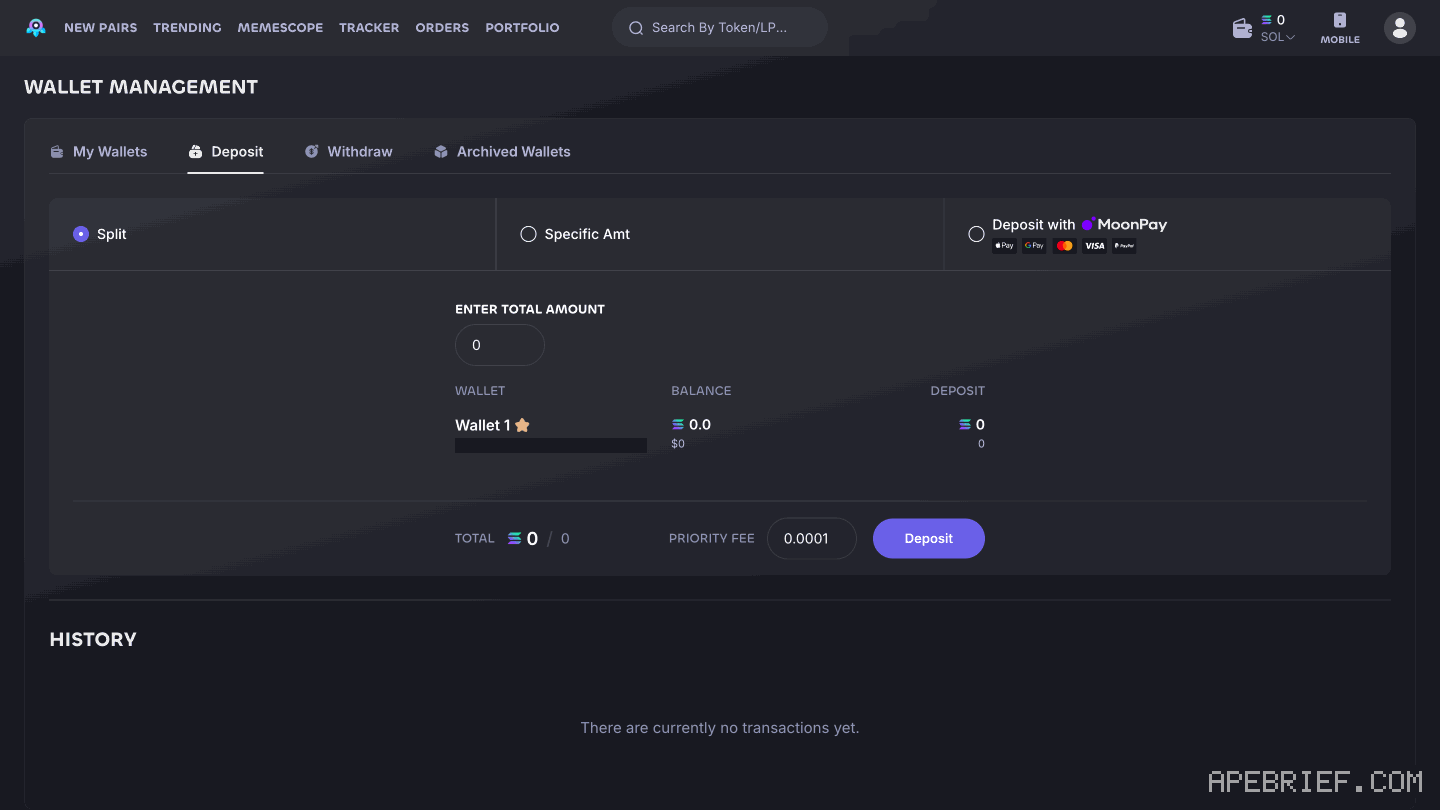Click the wallet icon in the header
The height and width of the screenshot is (810, 1440).
tap(1242, 28)
